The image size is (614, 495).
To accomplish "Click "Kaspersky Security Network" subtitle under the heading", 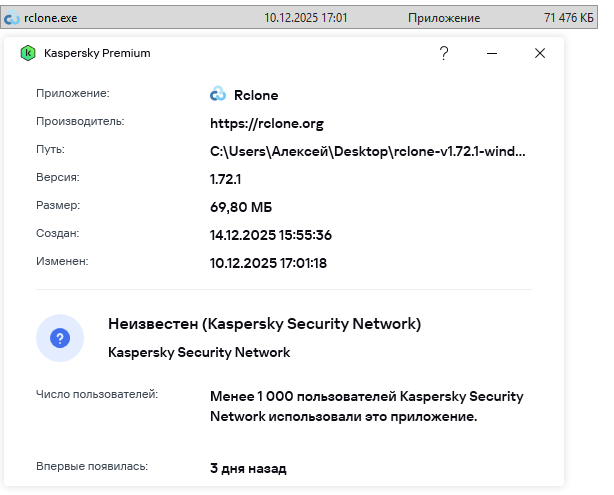I will pyautogui.click(x=199, y=352).
